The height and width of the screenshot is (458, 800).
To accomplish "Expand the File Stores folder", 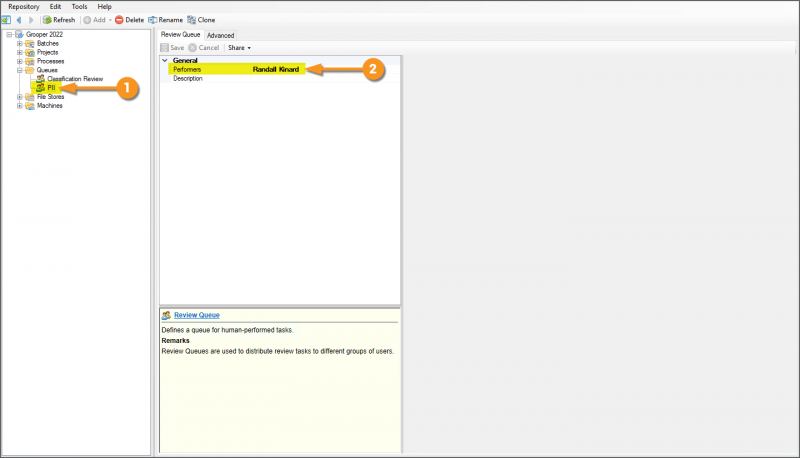I will [x=19, y=97].
